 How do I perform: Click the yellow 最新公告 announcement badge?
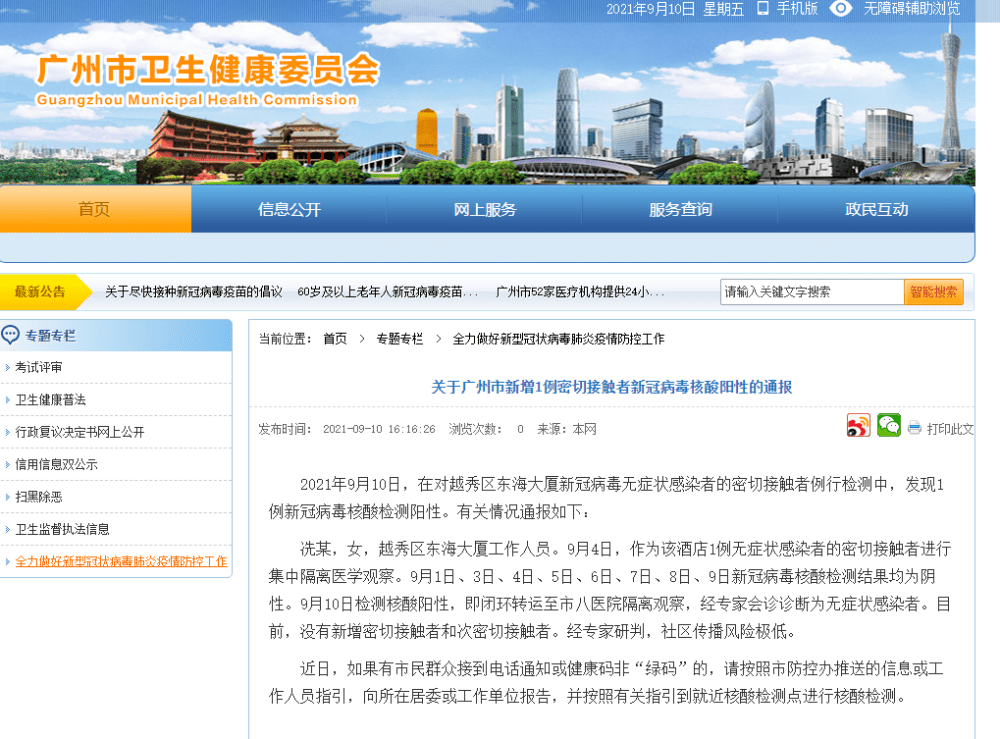pyautogui.click(x=41, y=292)
